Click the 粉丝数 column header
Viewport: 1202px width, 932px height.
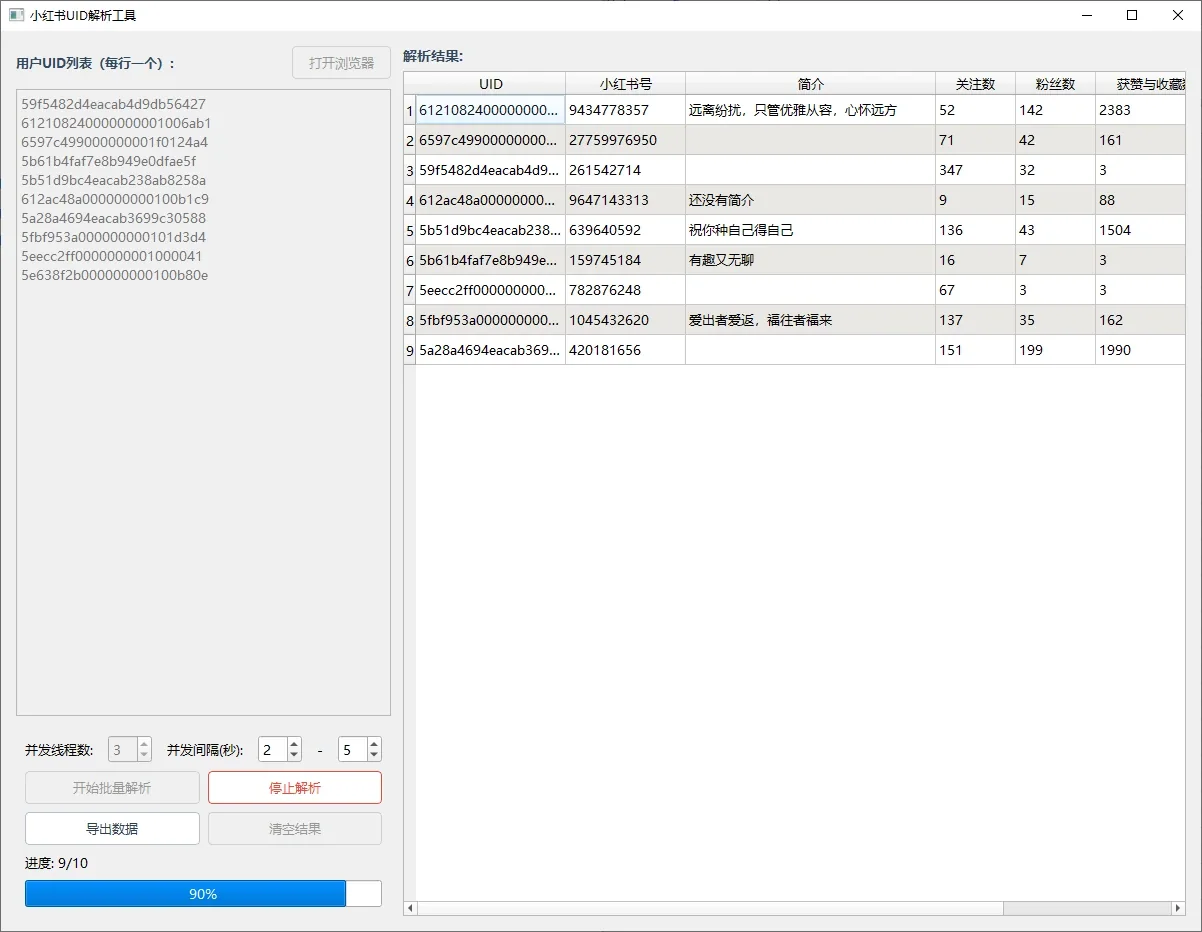click(1055, 84)
